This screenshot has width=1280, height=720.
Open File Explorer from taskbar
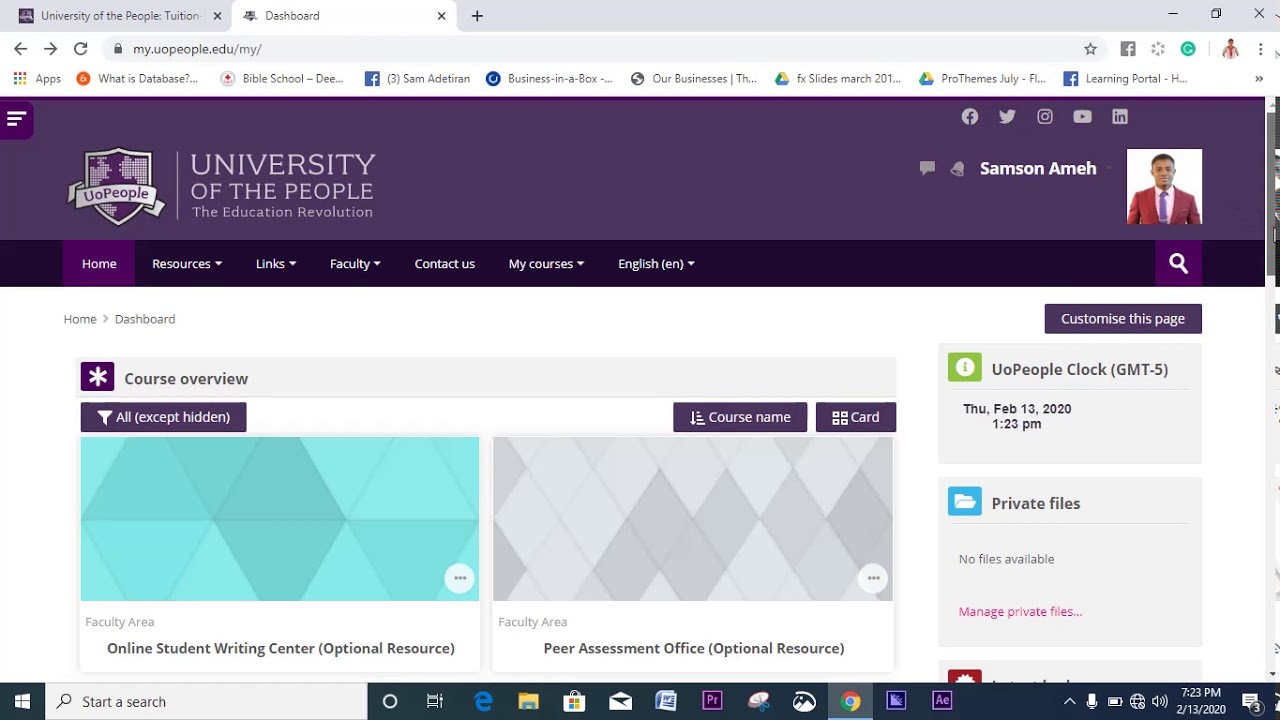point(528,701)
